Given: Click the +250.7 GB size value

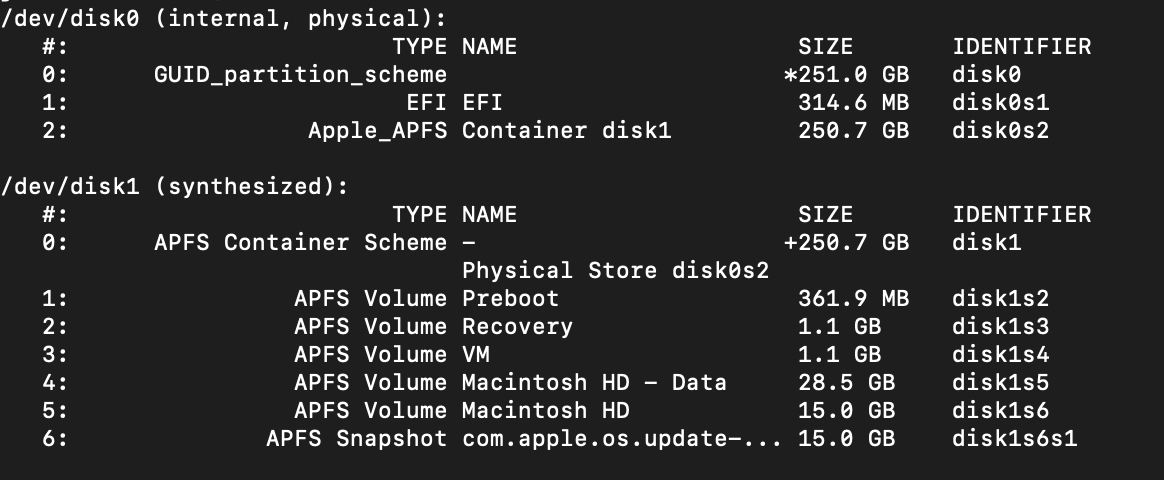Looking at the screenshot, I should click(x=846, y=242).
